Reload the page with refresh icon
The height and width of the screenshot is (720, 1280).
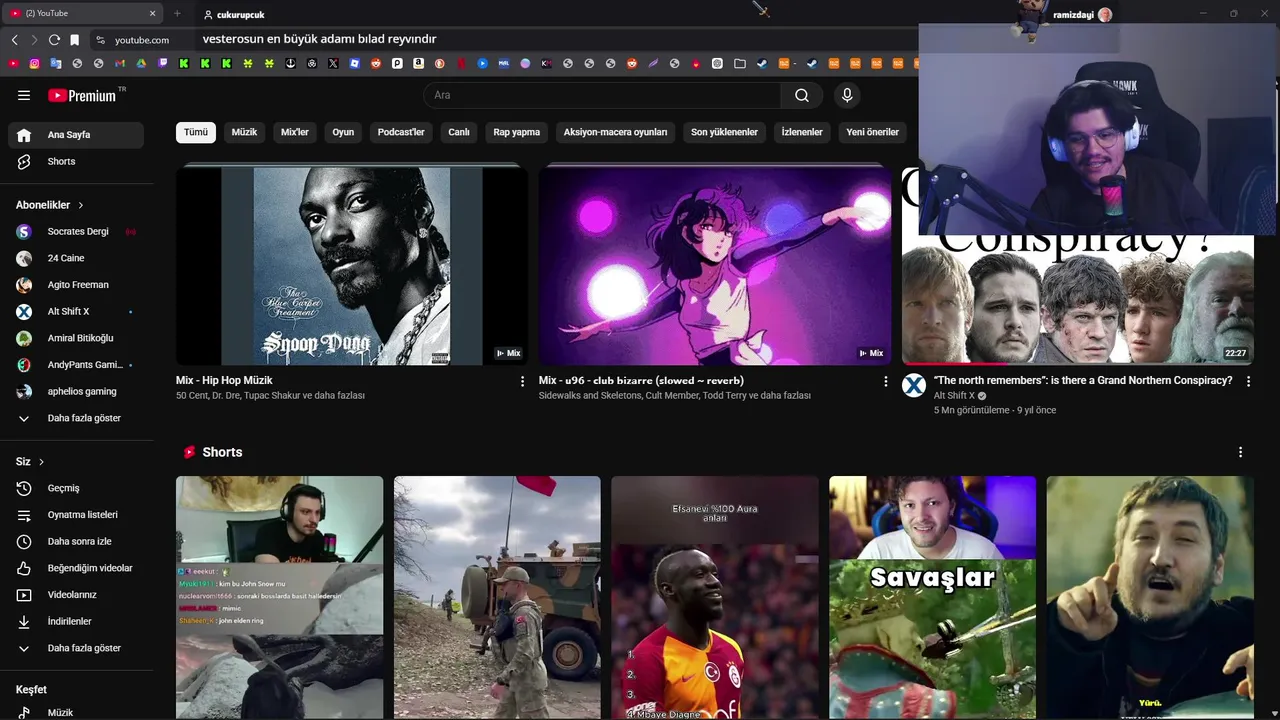[54, 40]
